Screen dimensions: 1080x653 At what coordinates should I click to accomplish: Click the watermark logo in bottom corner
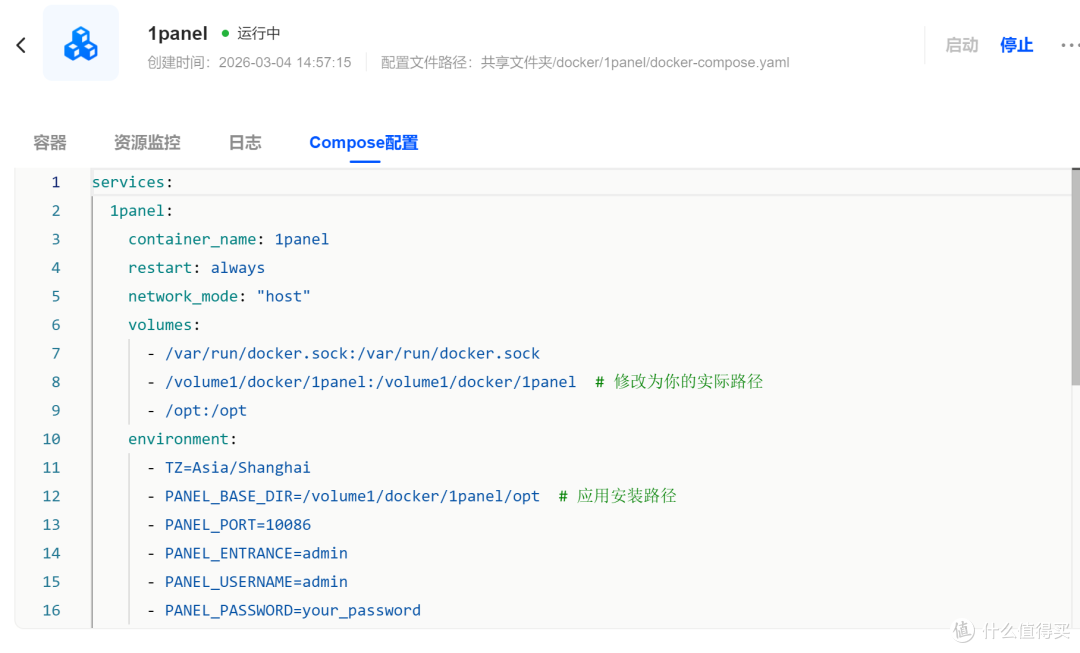(964, 630)
